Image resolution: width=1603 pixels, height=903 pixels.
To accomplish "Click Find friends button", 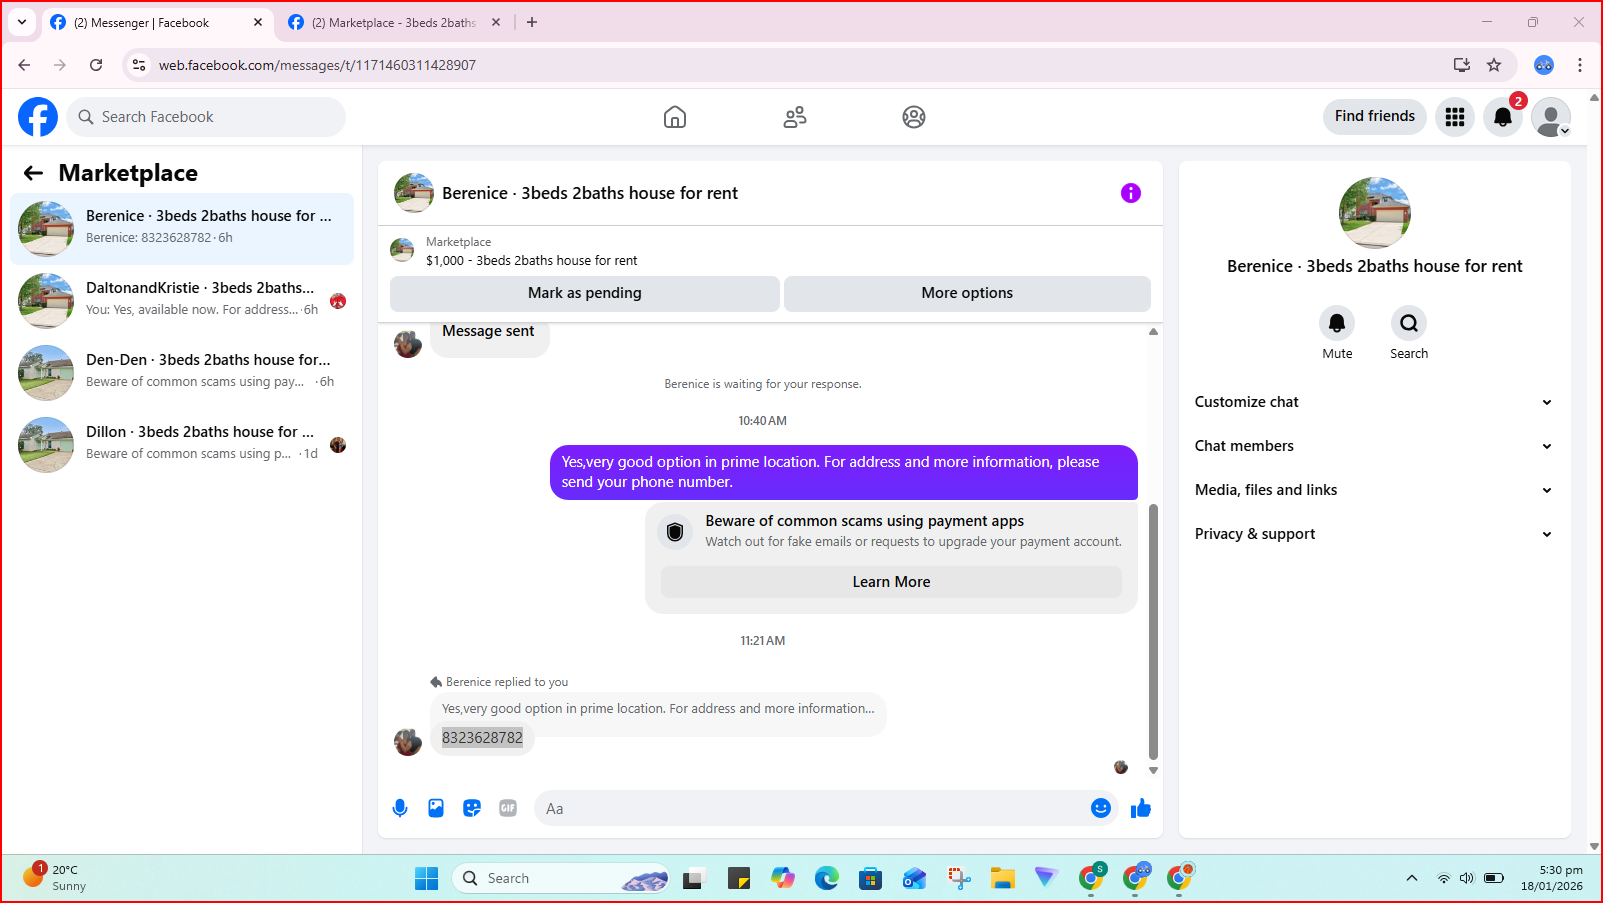I will [x=1374, y=117].
